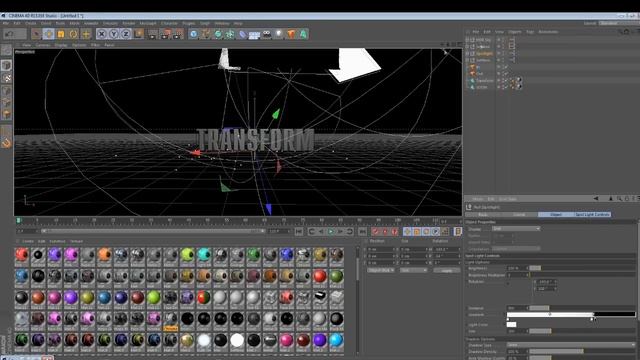Click the blue deformer icon
The image size is (640, 360).
pos(242,34)
